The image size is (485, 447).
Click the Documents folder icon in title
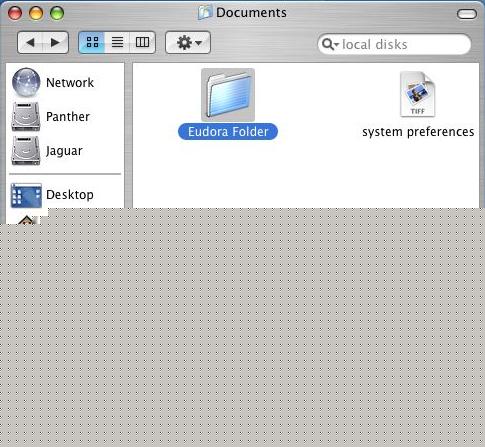[205, 13]
